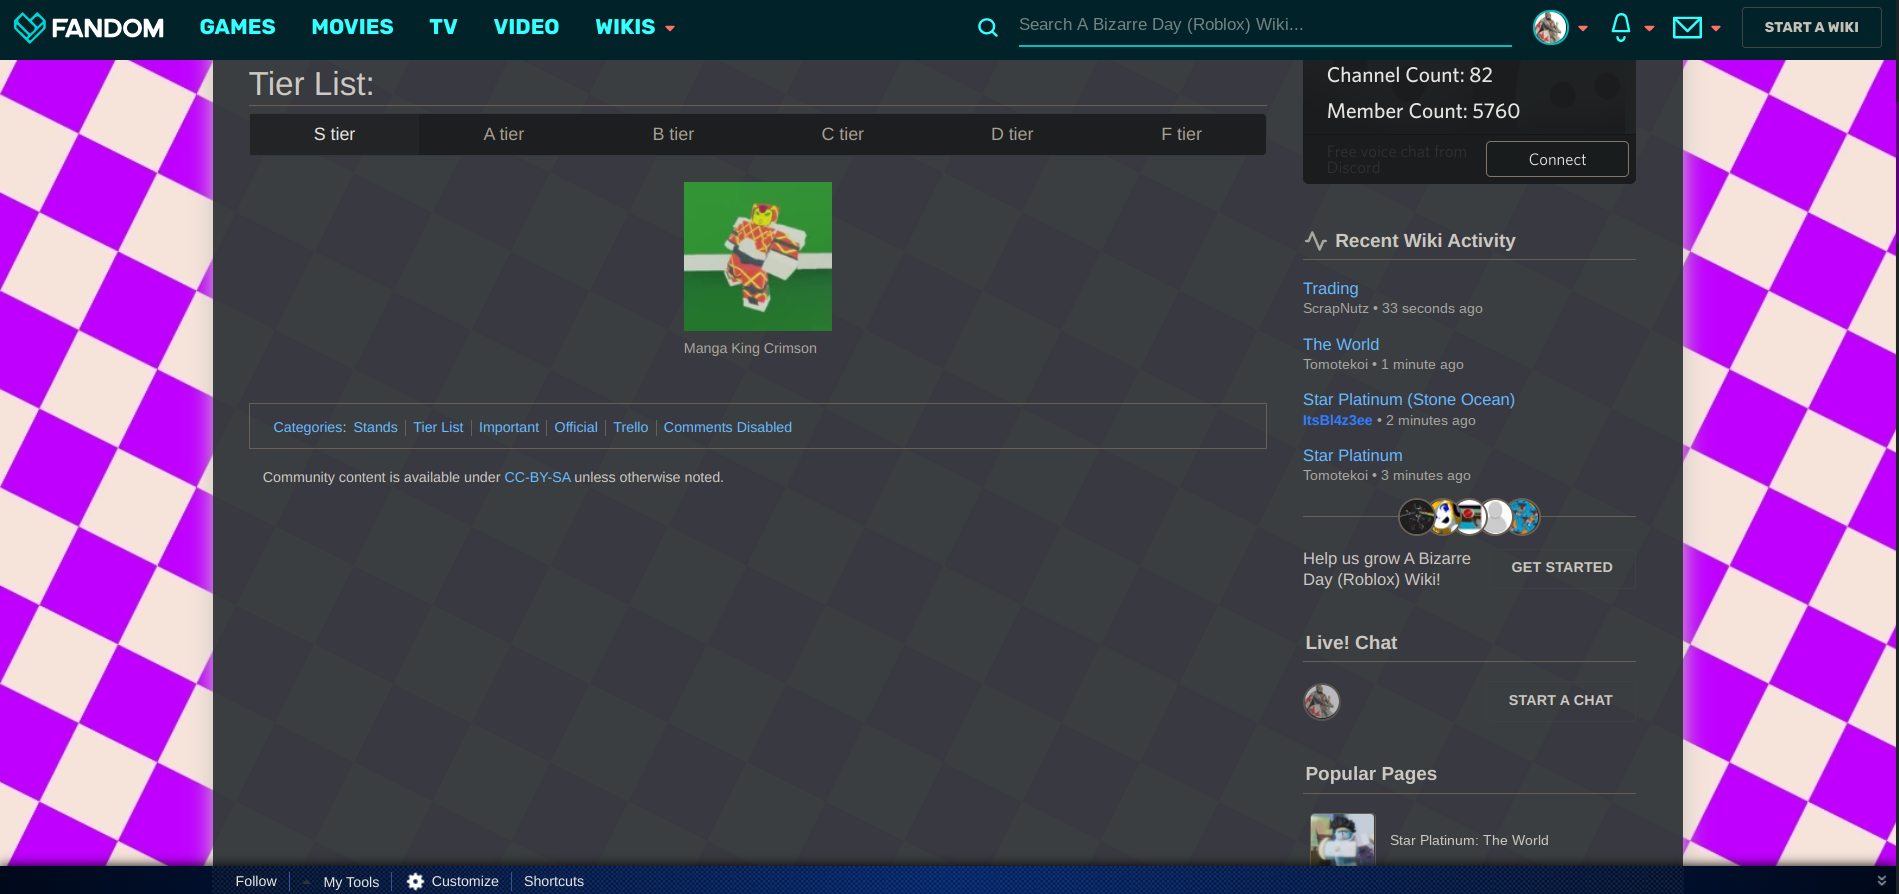
Task: Click the Member Count: 5760 text
Action: point(1423,111)
